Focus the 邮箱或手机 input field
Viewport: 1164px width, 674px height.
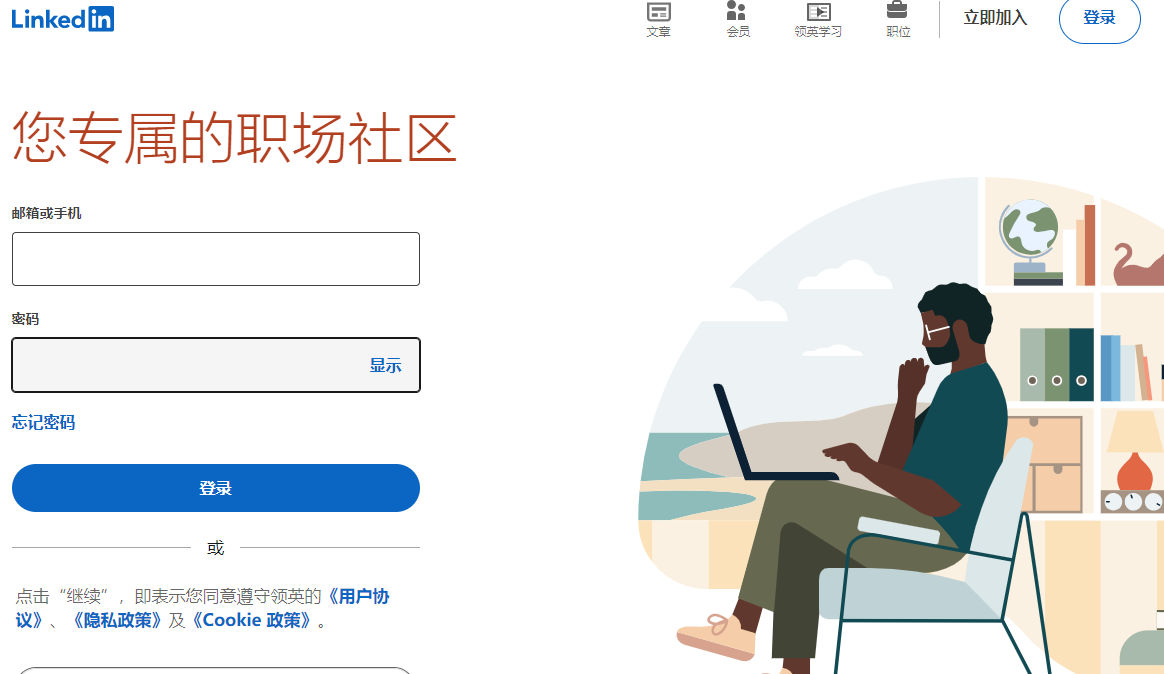[x=216, y=259]
